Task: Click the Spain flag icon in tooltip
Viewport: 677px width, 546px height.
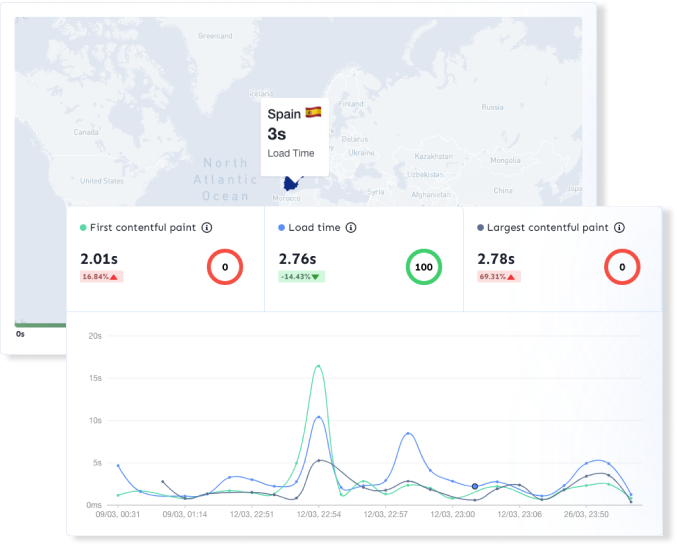Action: [x=313, y=113]
